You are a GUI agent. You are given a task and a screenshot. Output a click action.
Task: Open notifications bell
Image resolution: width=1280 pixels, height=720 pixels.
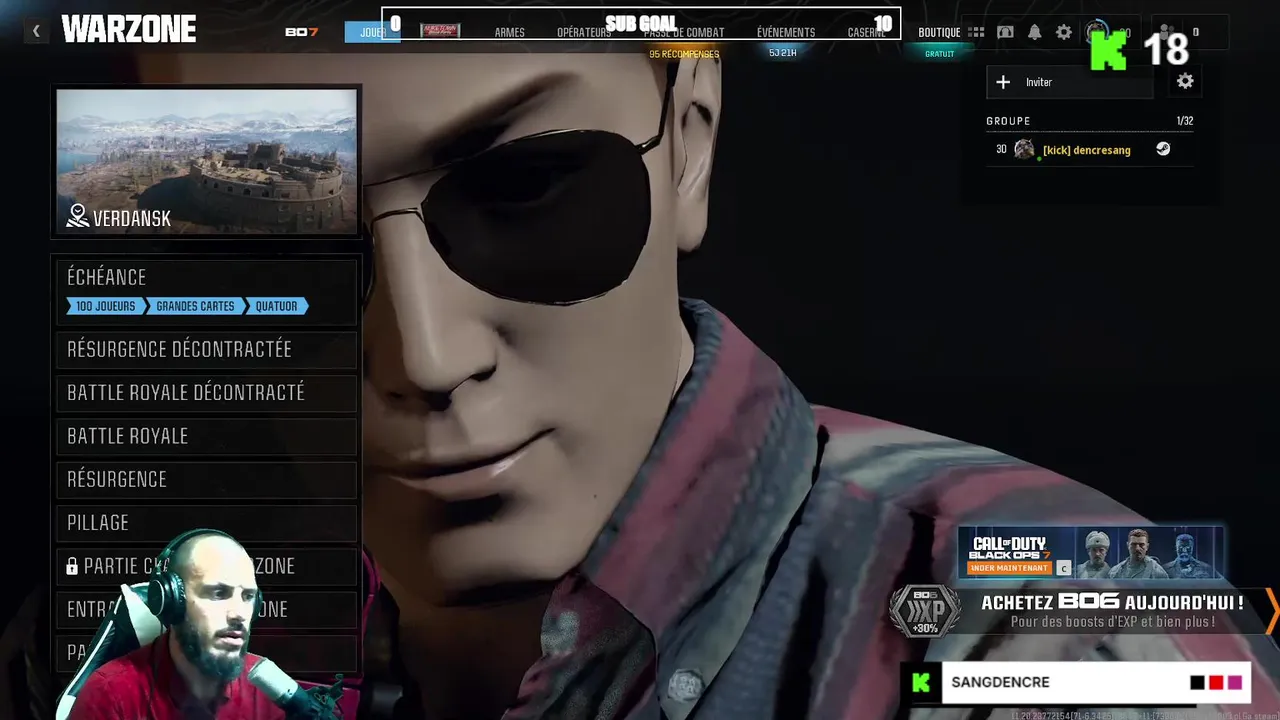(x=1034, y=32)
